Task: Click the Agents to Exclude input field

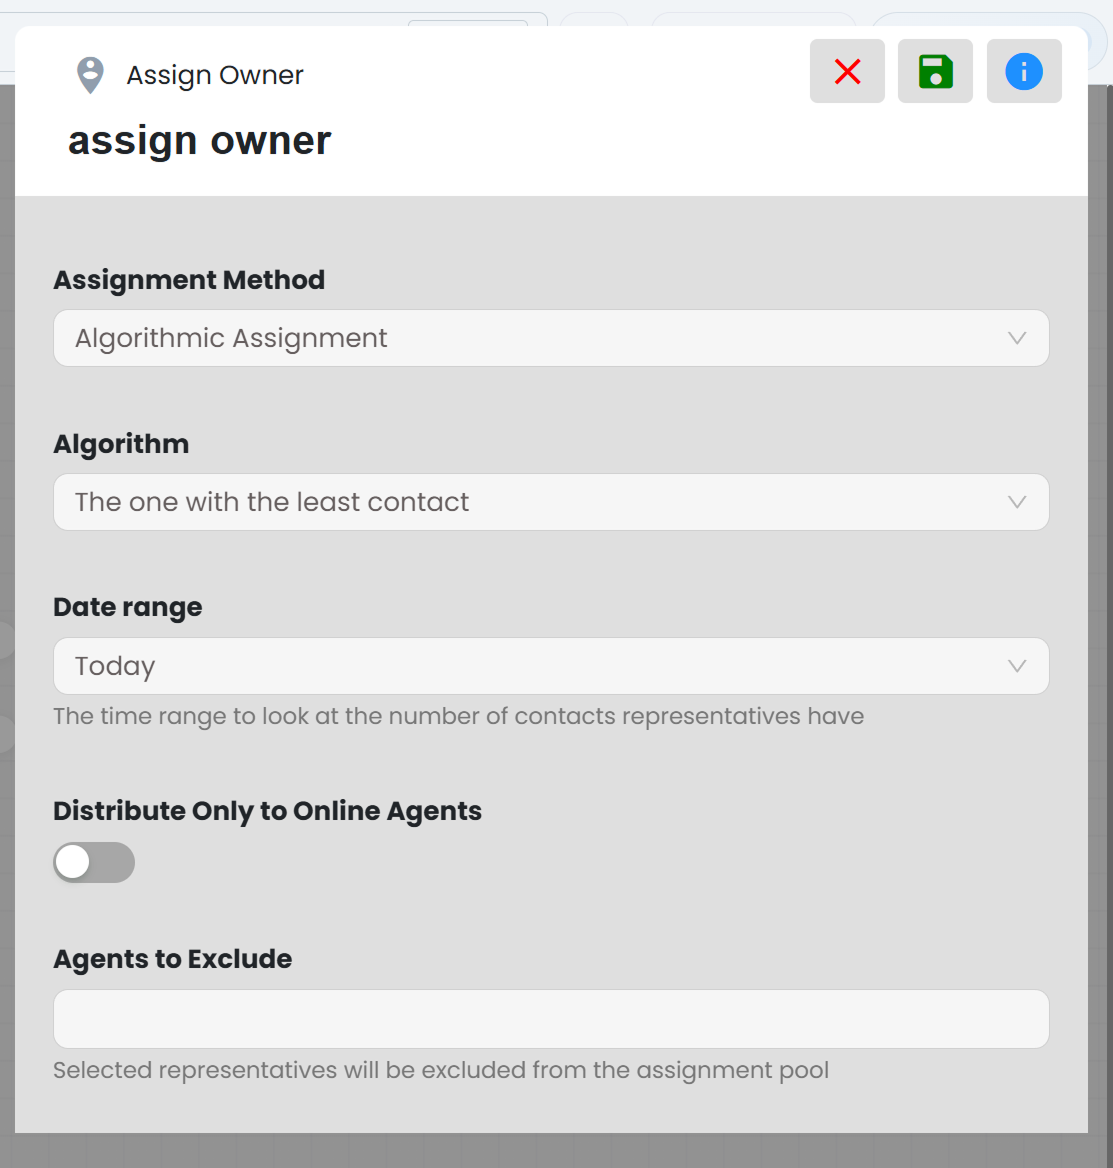Action: [551, 1019]
